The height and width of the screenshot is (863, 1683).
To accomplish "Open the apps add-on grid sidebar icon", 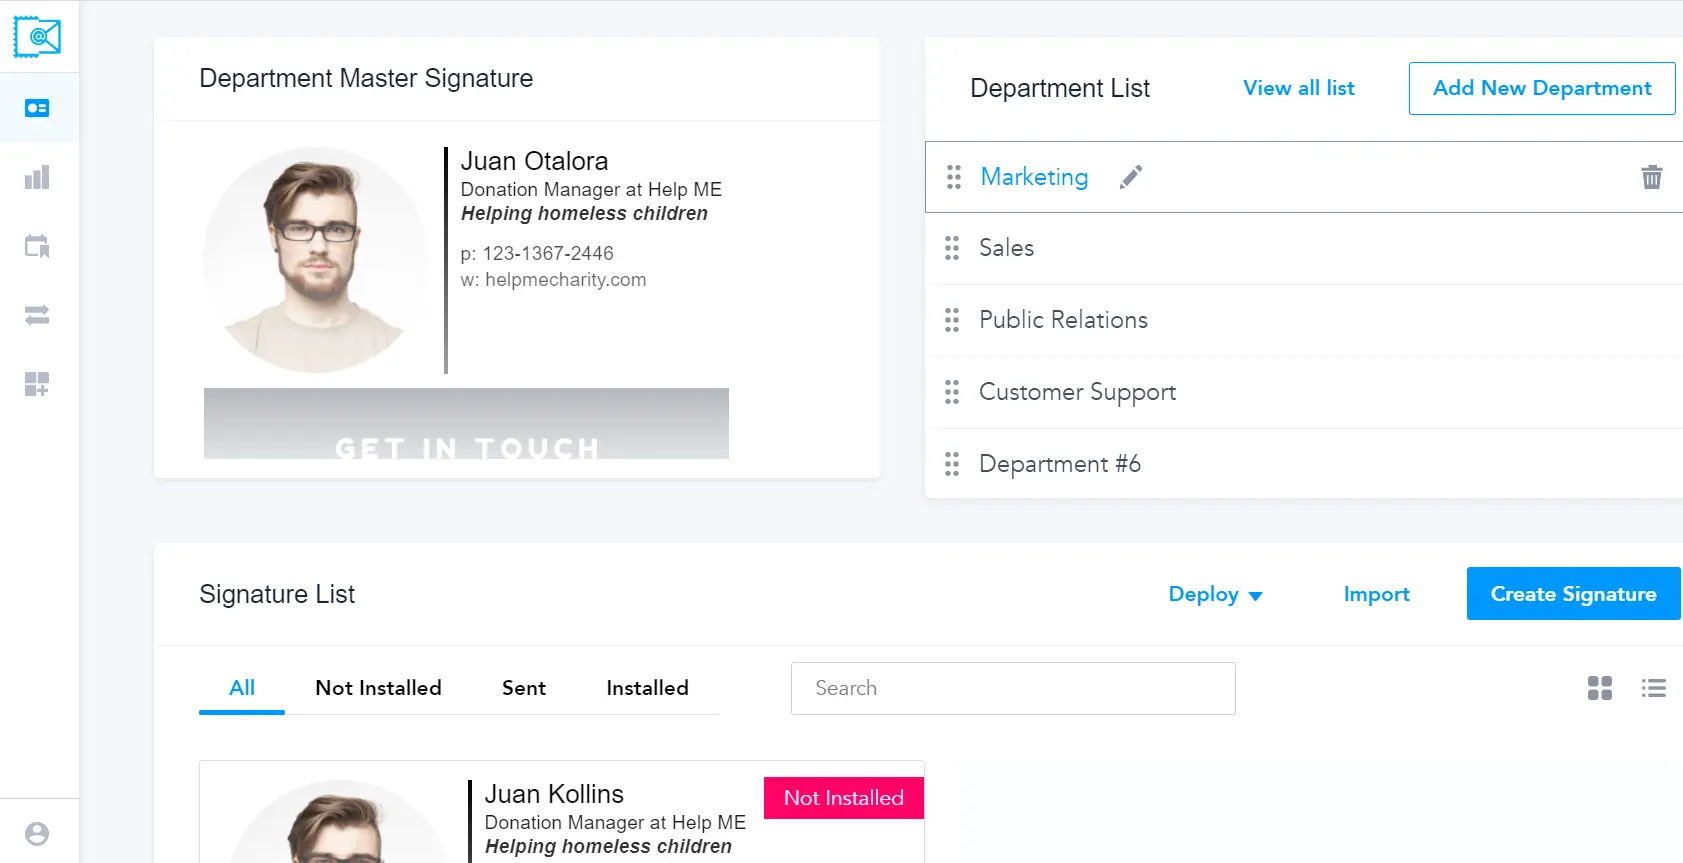I will coord(37,384).
